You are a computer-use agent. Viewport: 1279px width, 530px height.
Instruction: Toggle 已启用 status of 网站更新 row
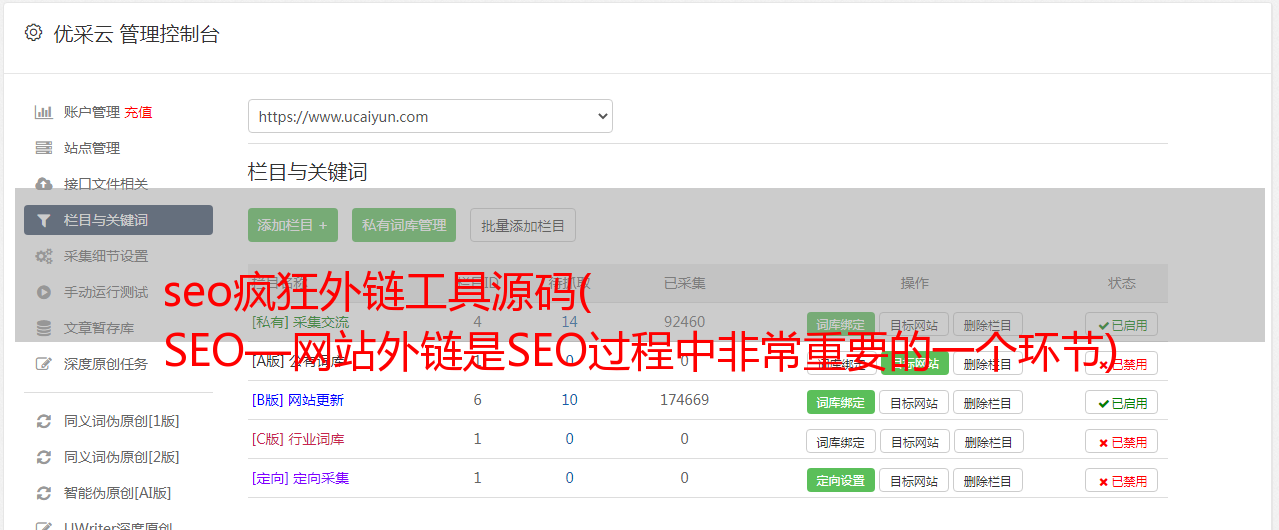1122,402
